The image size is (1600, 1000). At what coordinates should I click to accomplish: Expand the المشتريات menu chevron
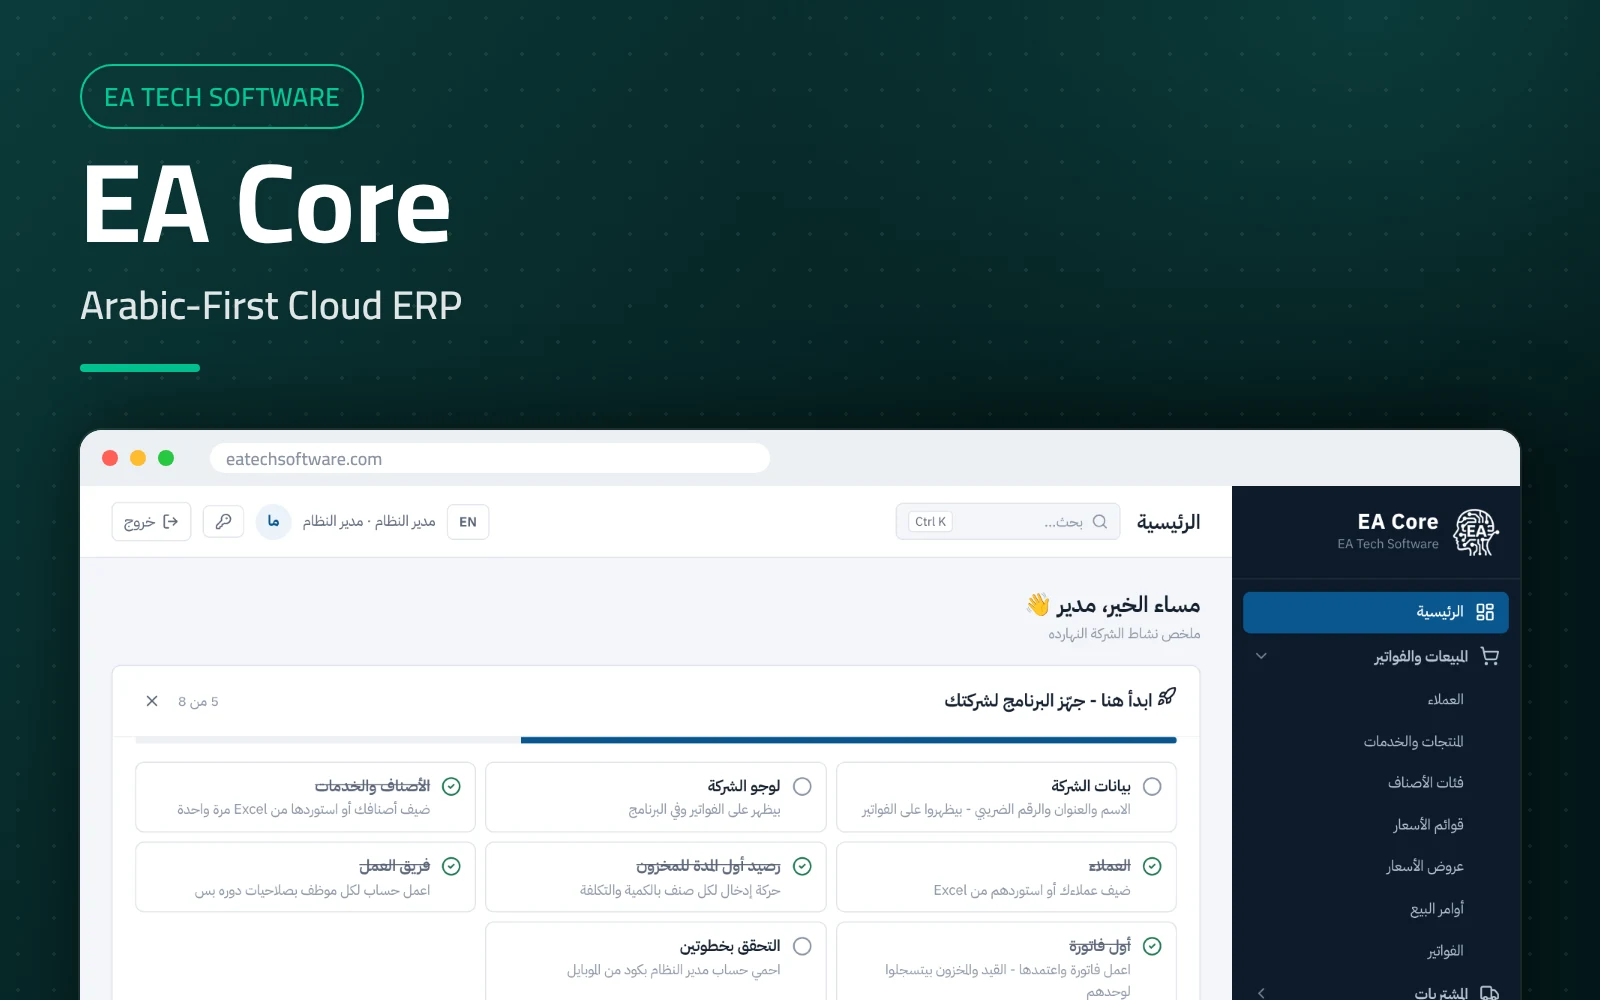tap(1261, 993)
